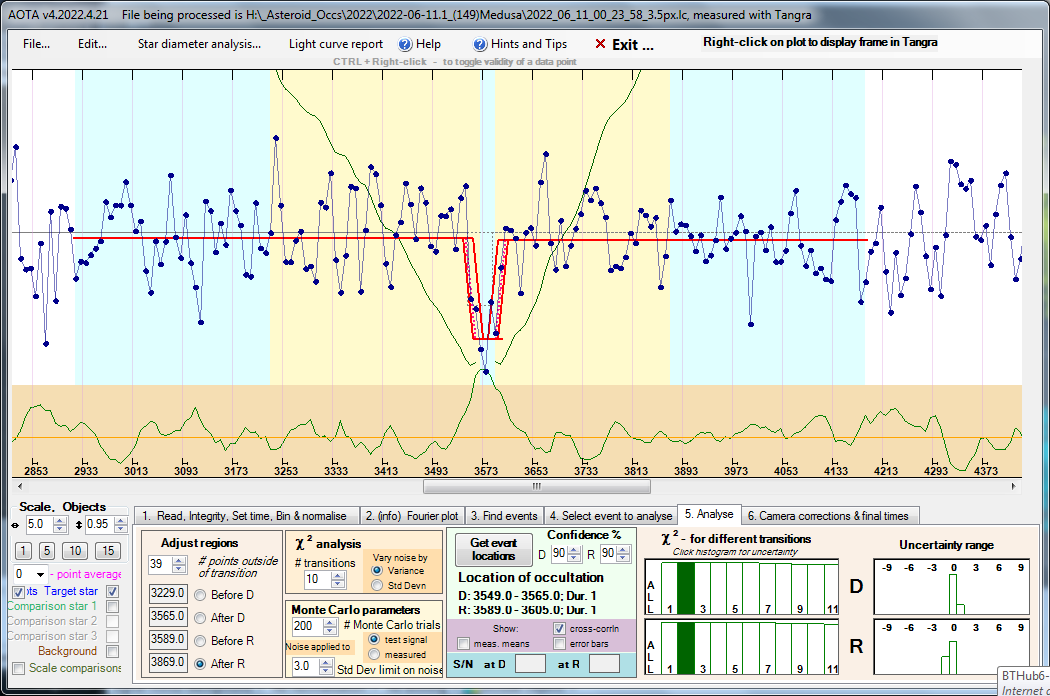Click the highlighted dark green bar in D histogram

coord(685,589)
